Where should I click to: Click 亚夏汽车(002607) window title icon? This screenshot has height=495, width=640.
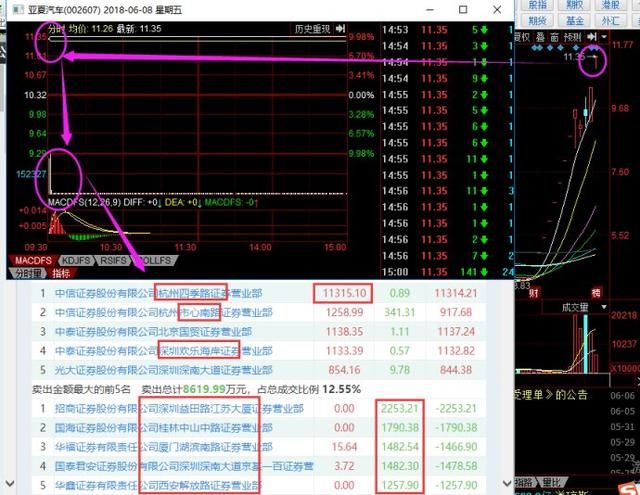[18, 9]
